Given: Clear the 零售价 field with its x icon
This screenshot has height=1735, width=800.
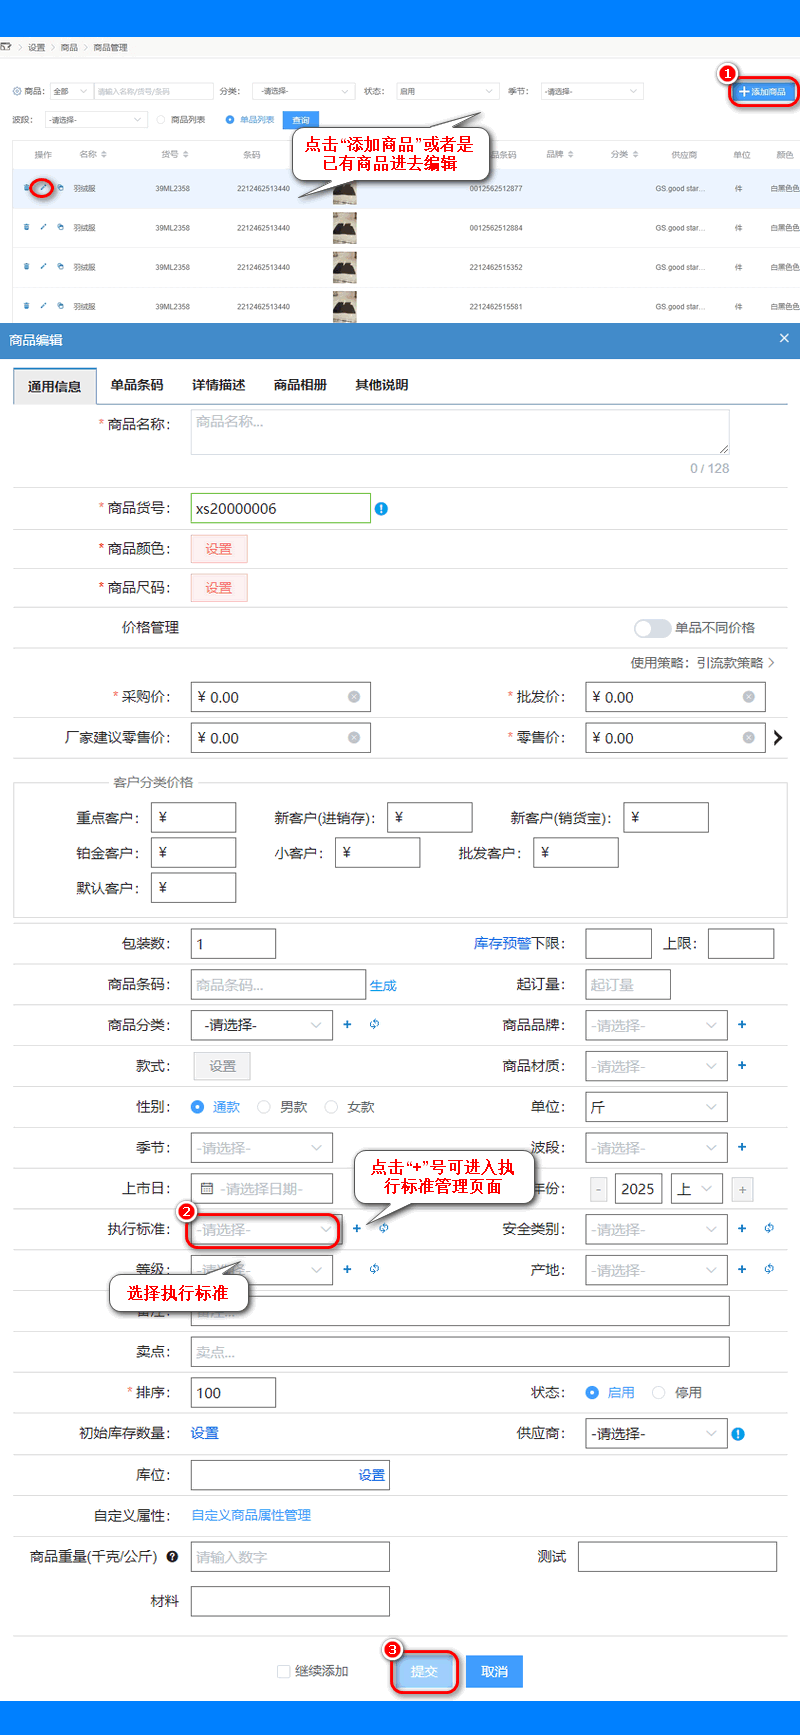Looking at the screenshot, I should [x=749, y=738].
